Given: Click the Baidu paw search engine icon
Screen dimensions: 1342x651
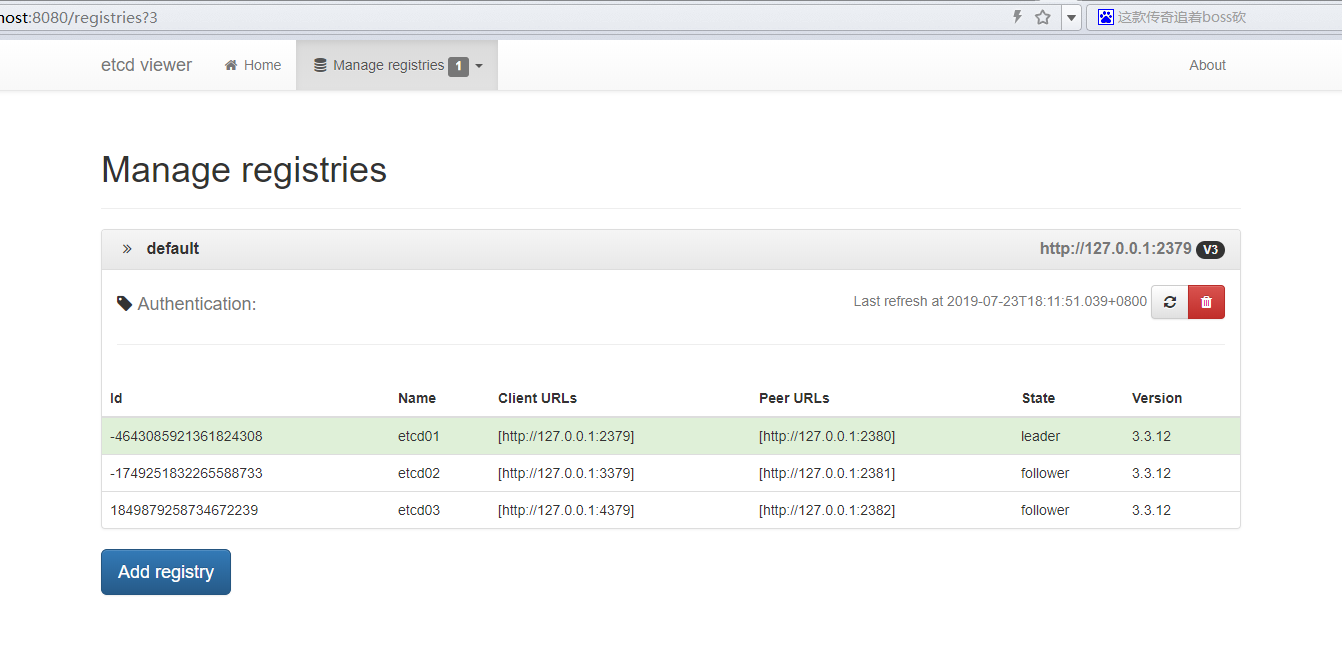Looking at the screenshot, I should pos(1105,17).
